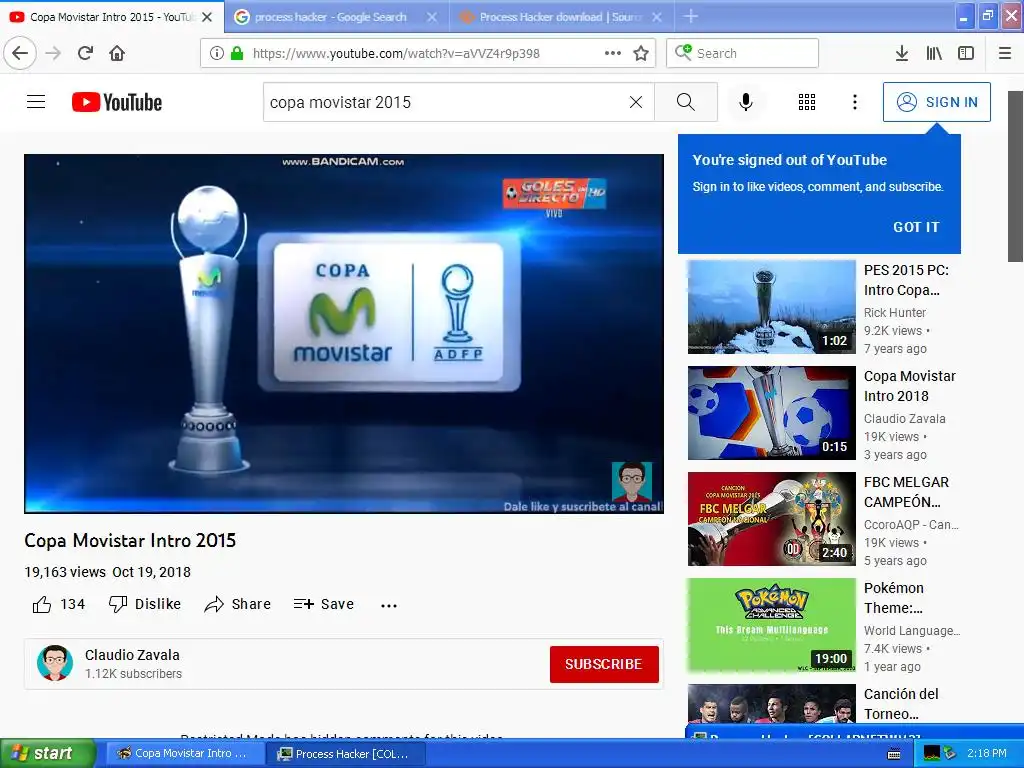This screenshot has width=1024, height=768.
Task: Click the page vertical scrollbar thumb
Action: [x=1016, y=176]
